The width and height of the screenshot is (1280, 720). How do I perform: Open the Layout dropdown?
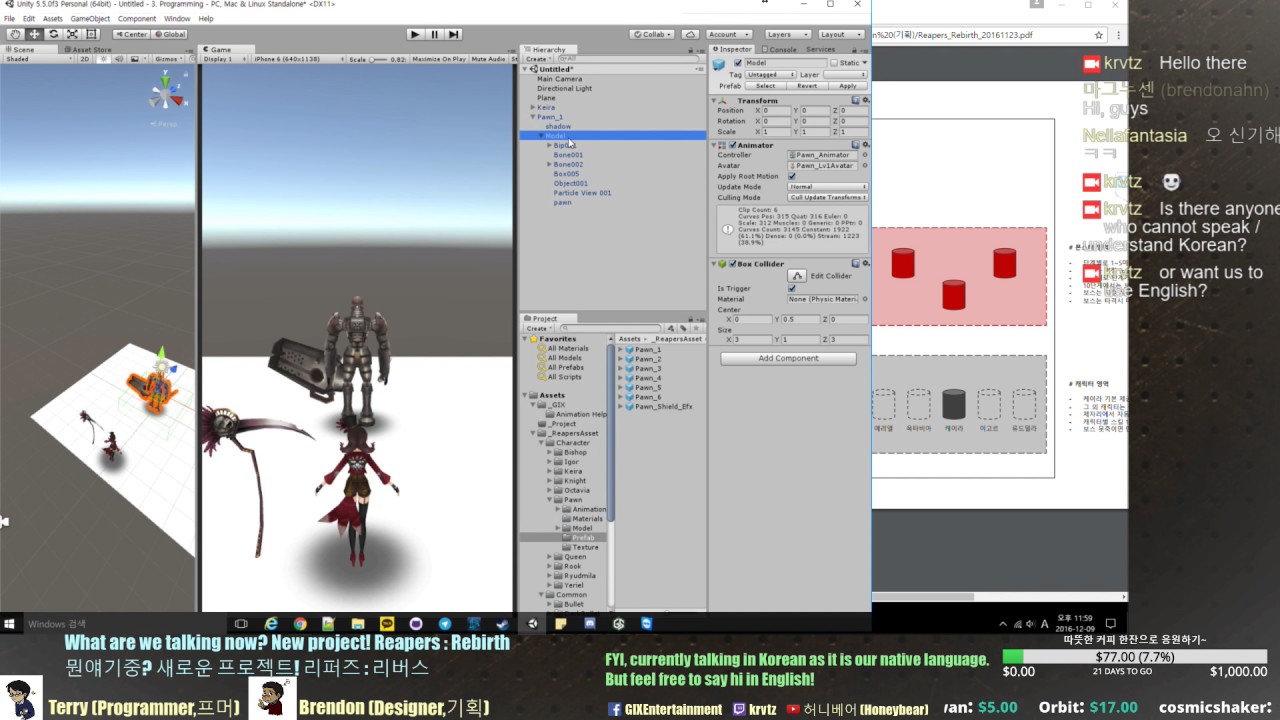coord(841,34)
